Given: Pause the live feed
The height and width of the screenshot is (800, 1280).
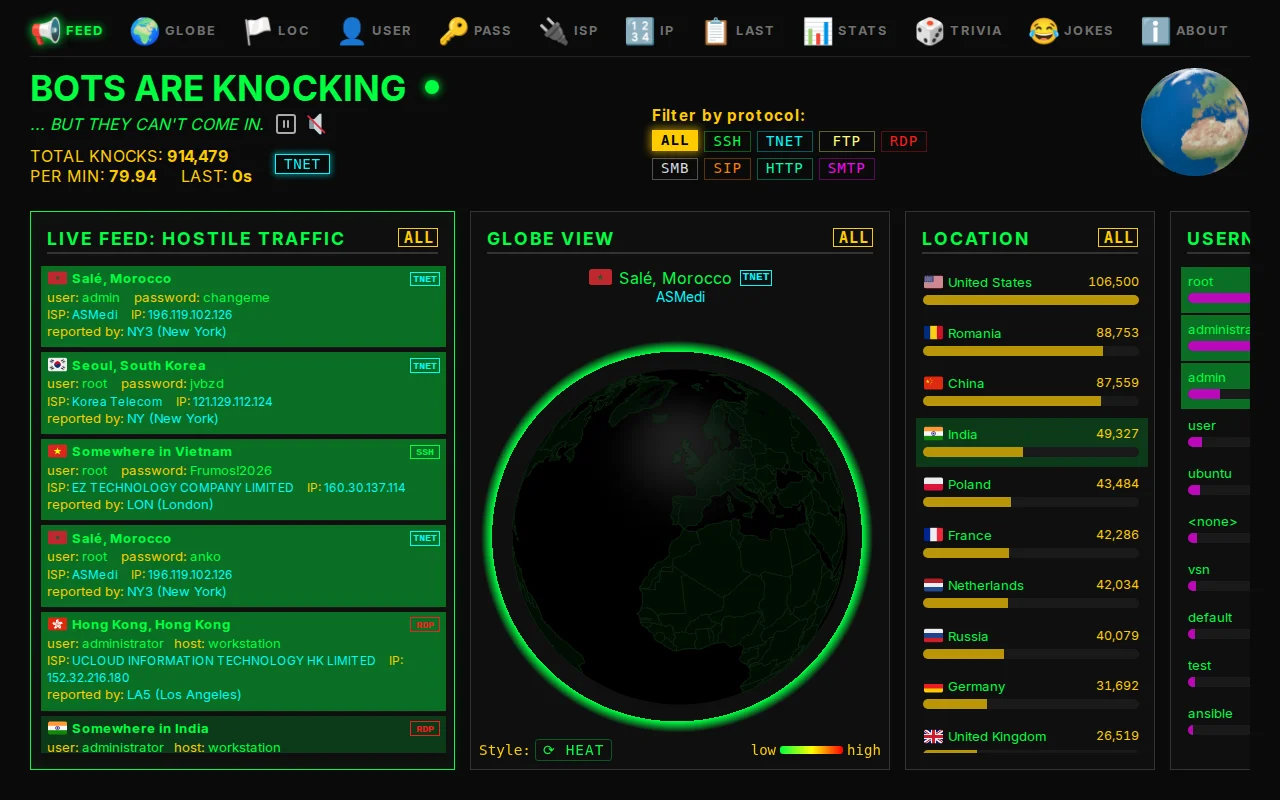Looking at the screenshot, I should (x=286, y=124).
